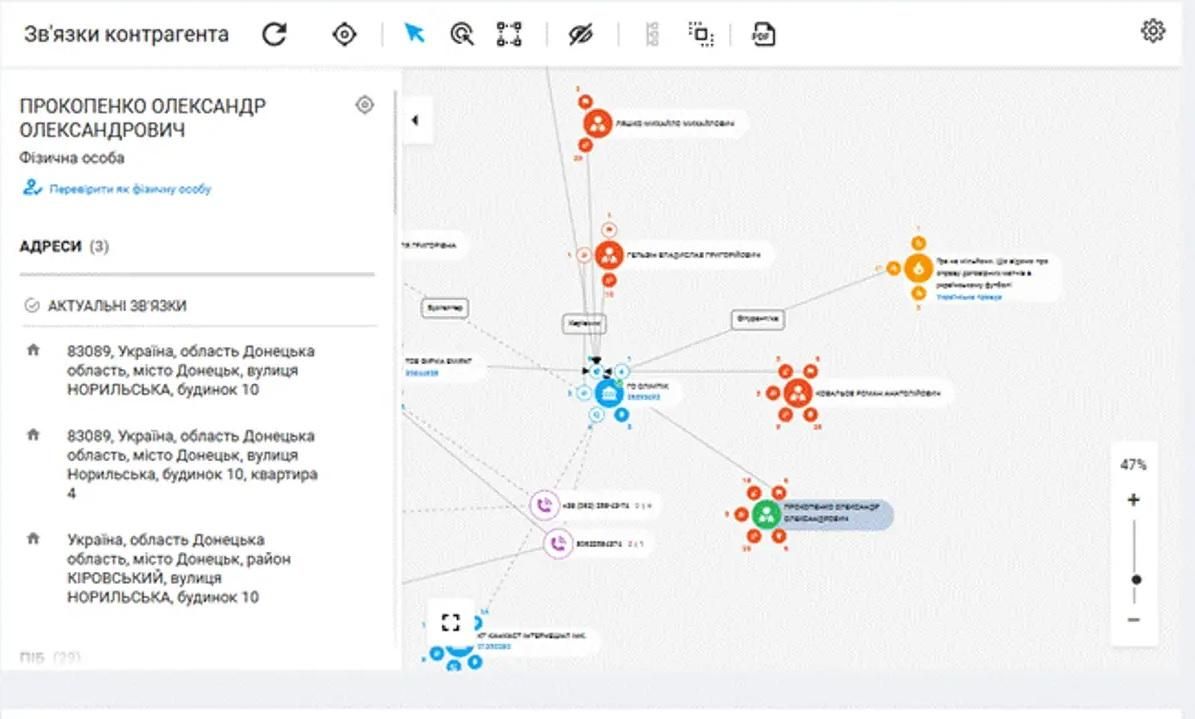Click the Ковальов Роман Анатолійович node
Screen dimensions: 1195x719
pyautogui.click(x=797, y=394)
